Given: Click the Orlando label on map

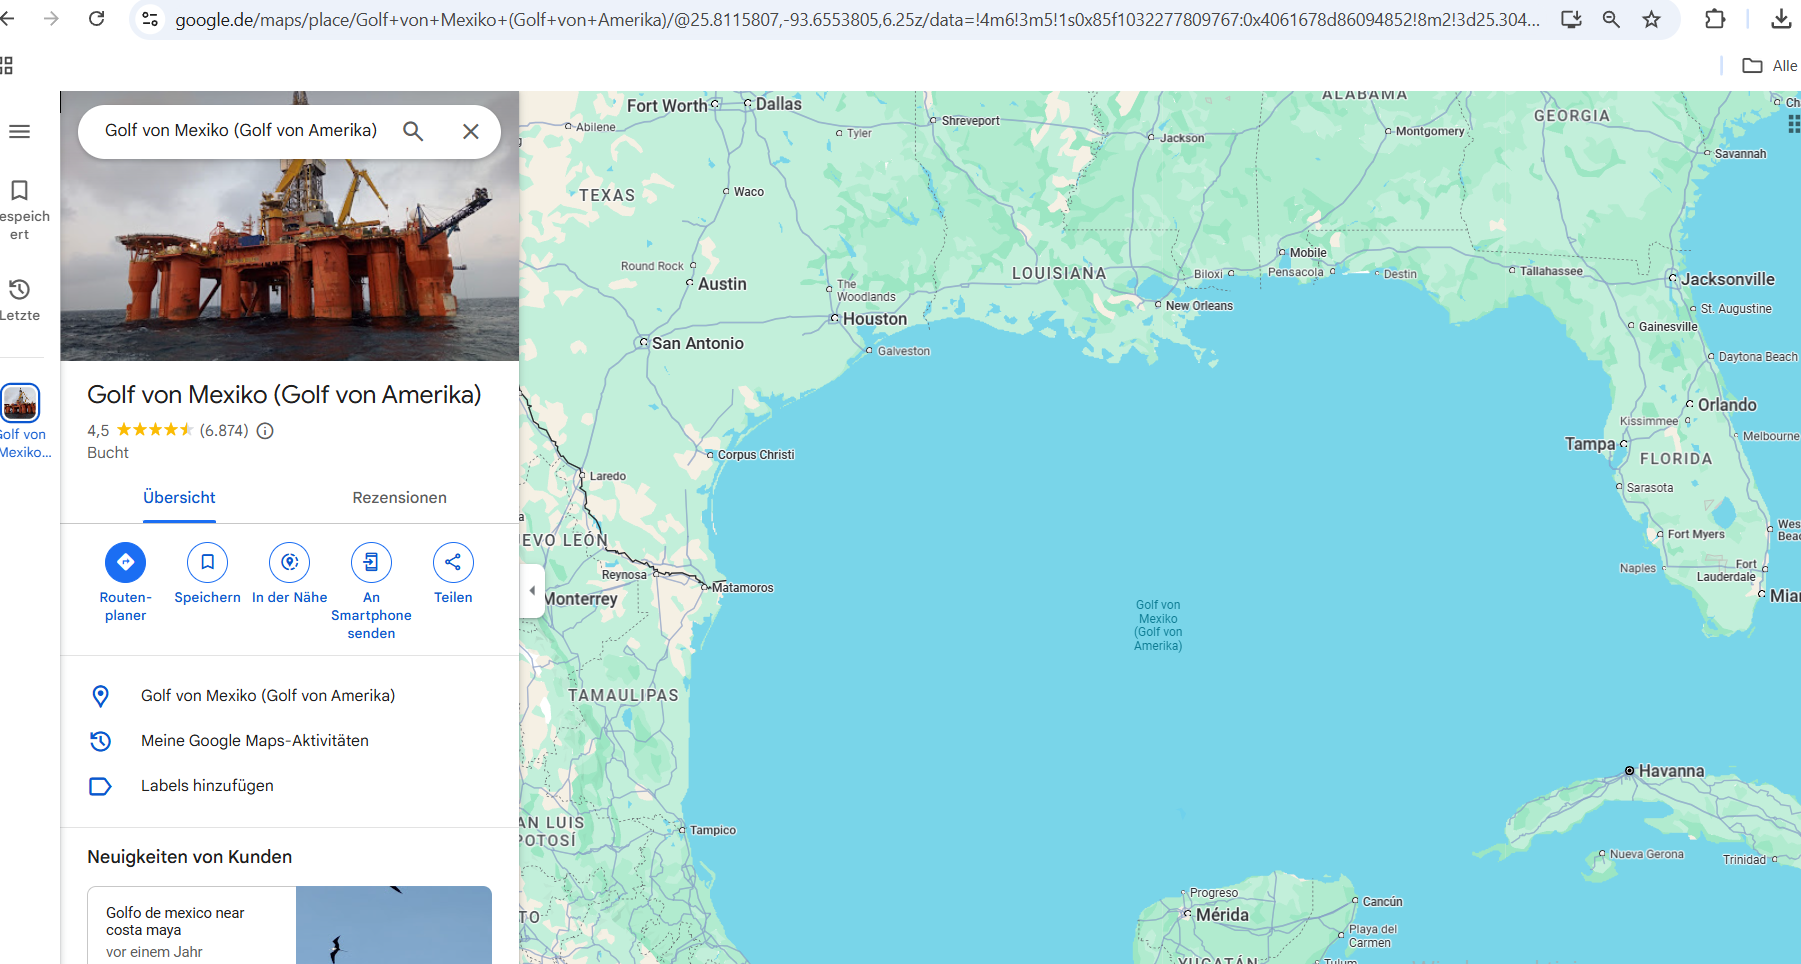Looking at the screenshot, I should click(1727, 405).
